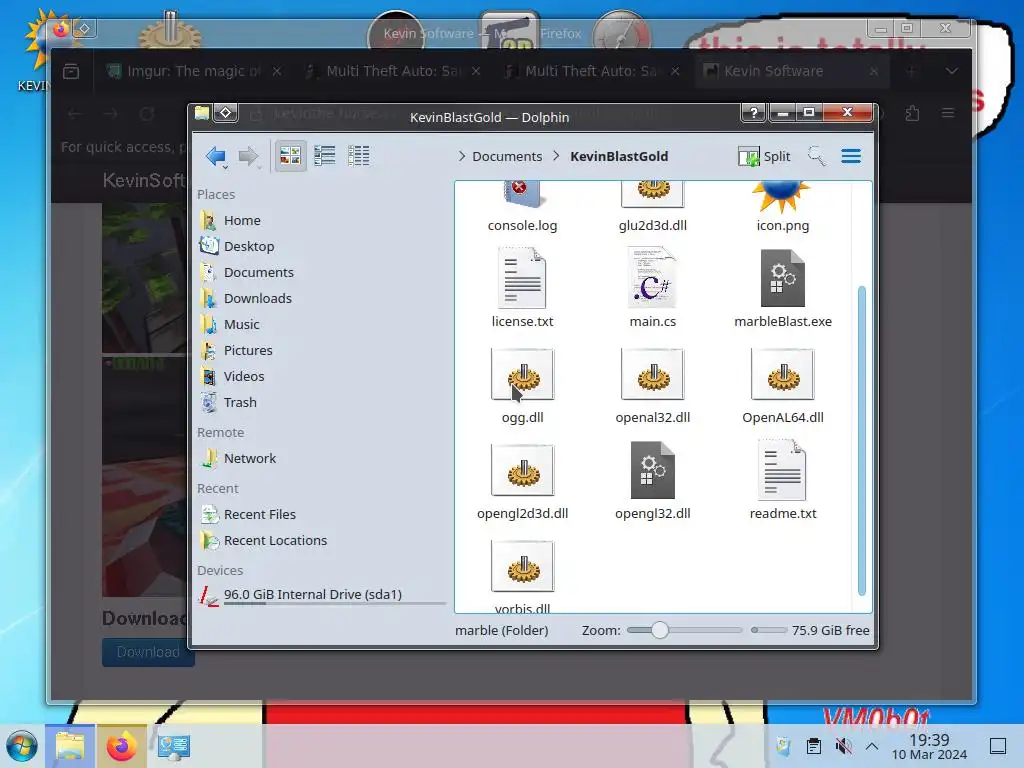The height and width of the screenshot is (768, 1024).
Task: Select the ogg.dll file icon
Action: tap(522, 374)
